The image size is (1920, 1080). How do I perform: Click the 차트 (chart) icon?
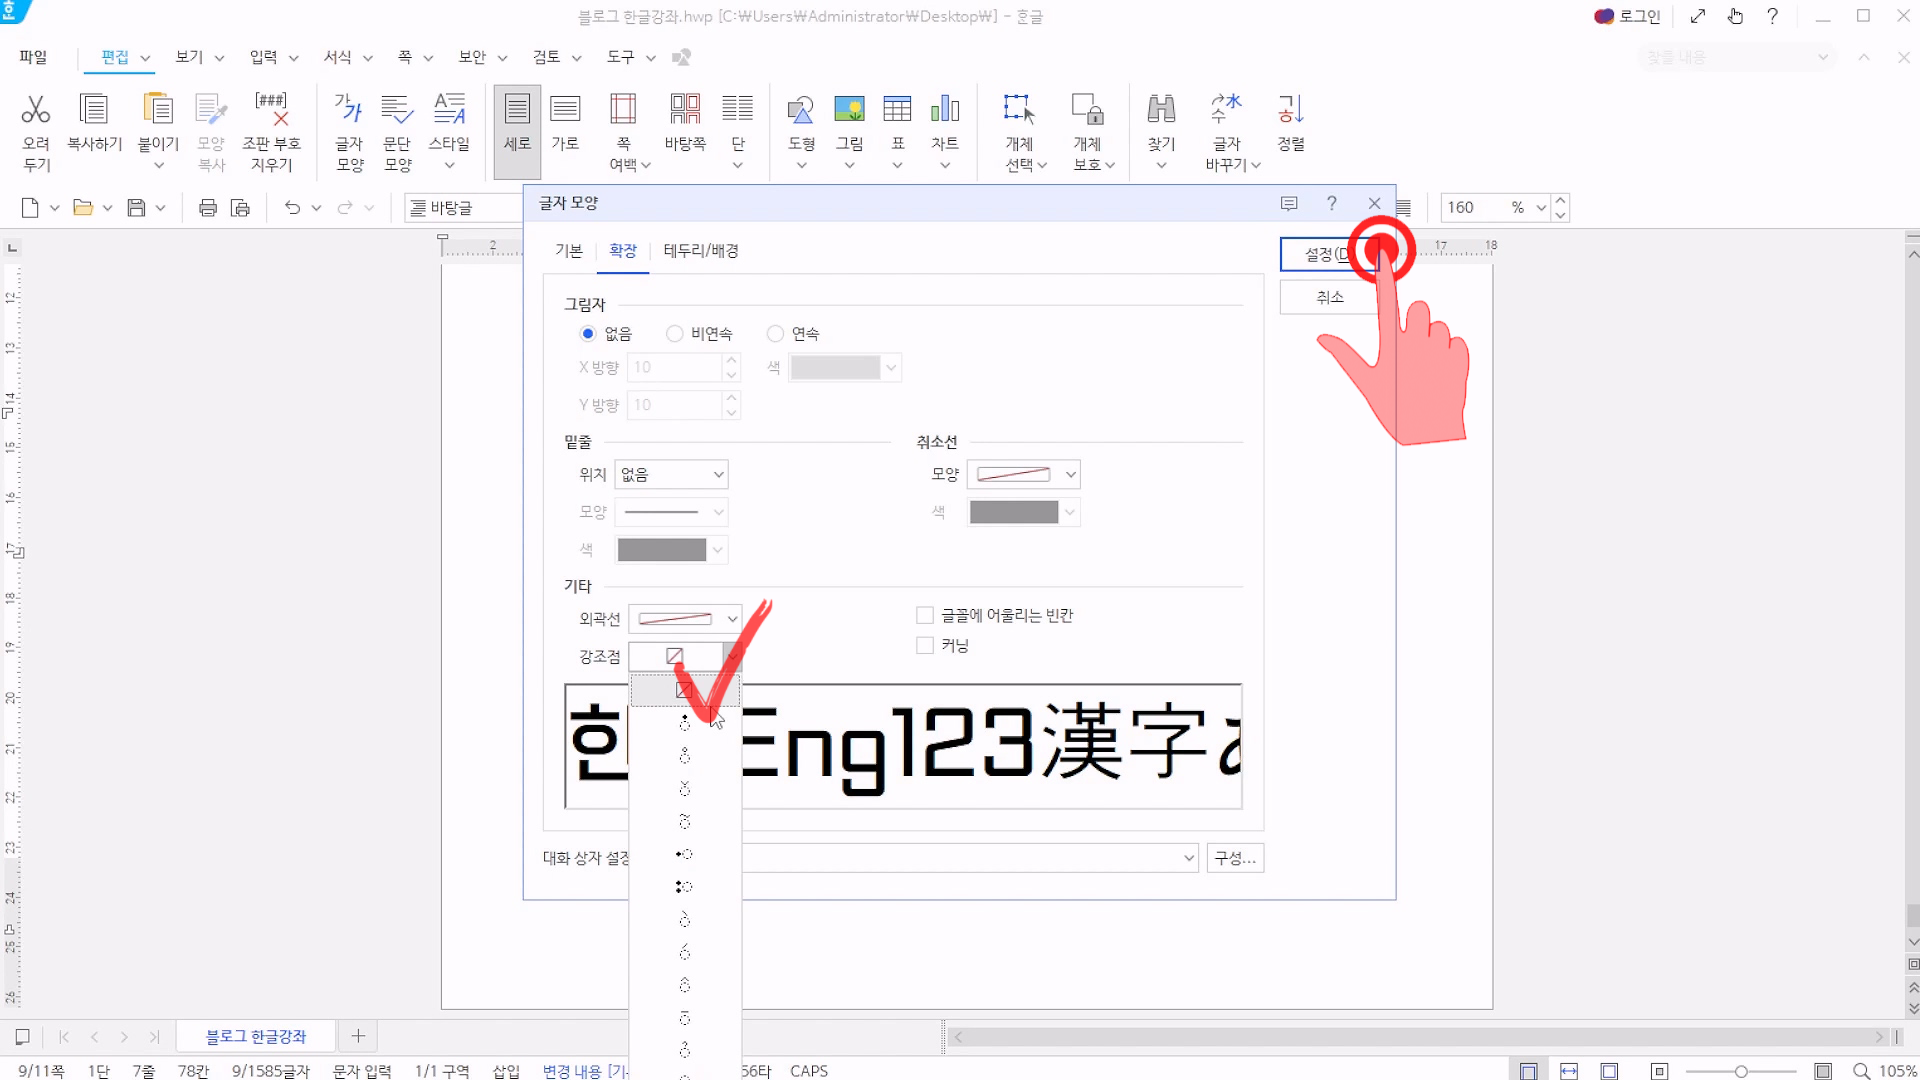point(944,109)
